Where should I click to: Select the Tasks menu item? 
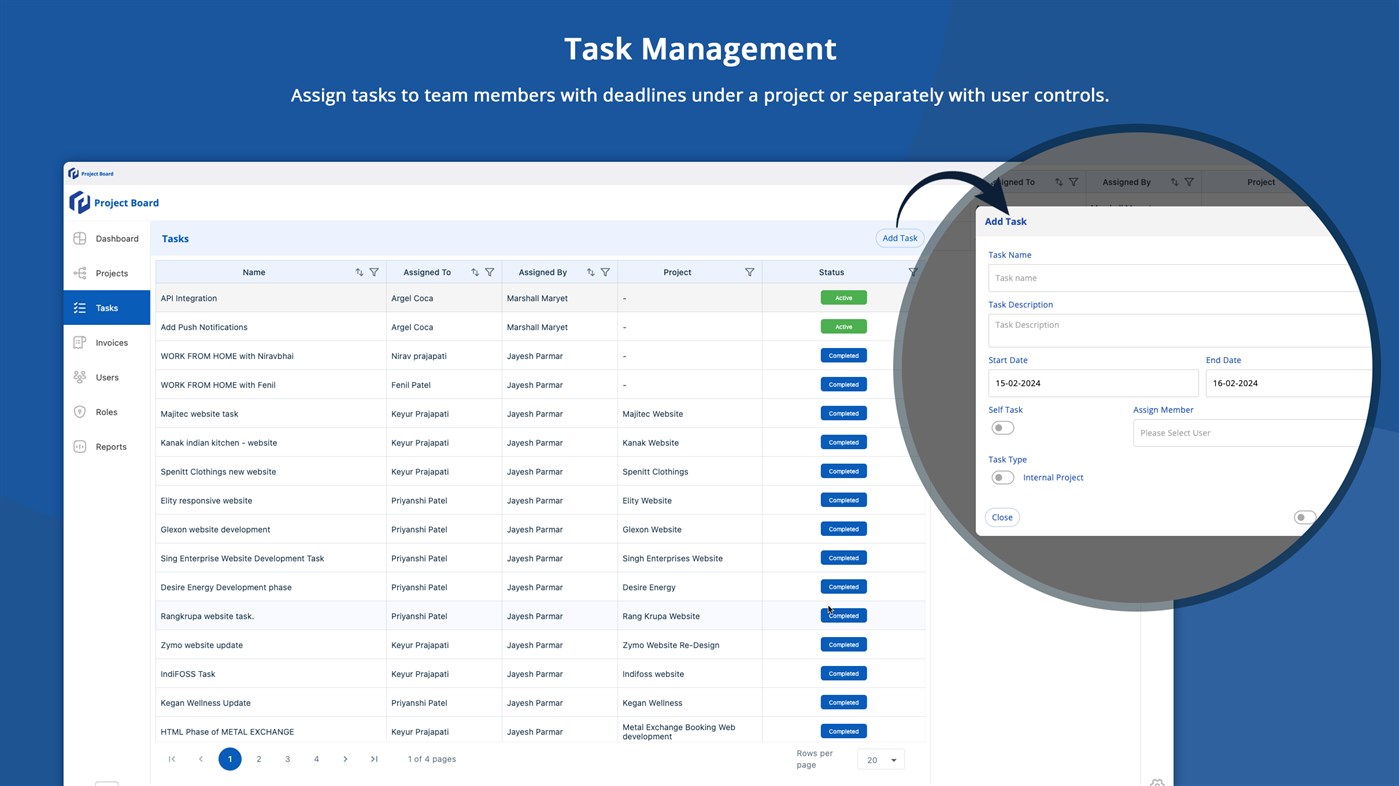point(107,308)
